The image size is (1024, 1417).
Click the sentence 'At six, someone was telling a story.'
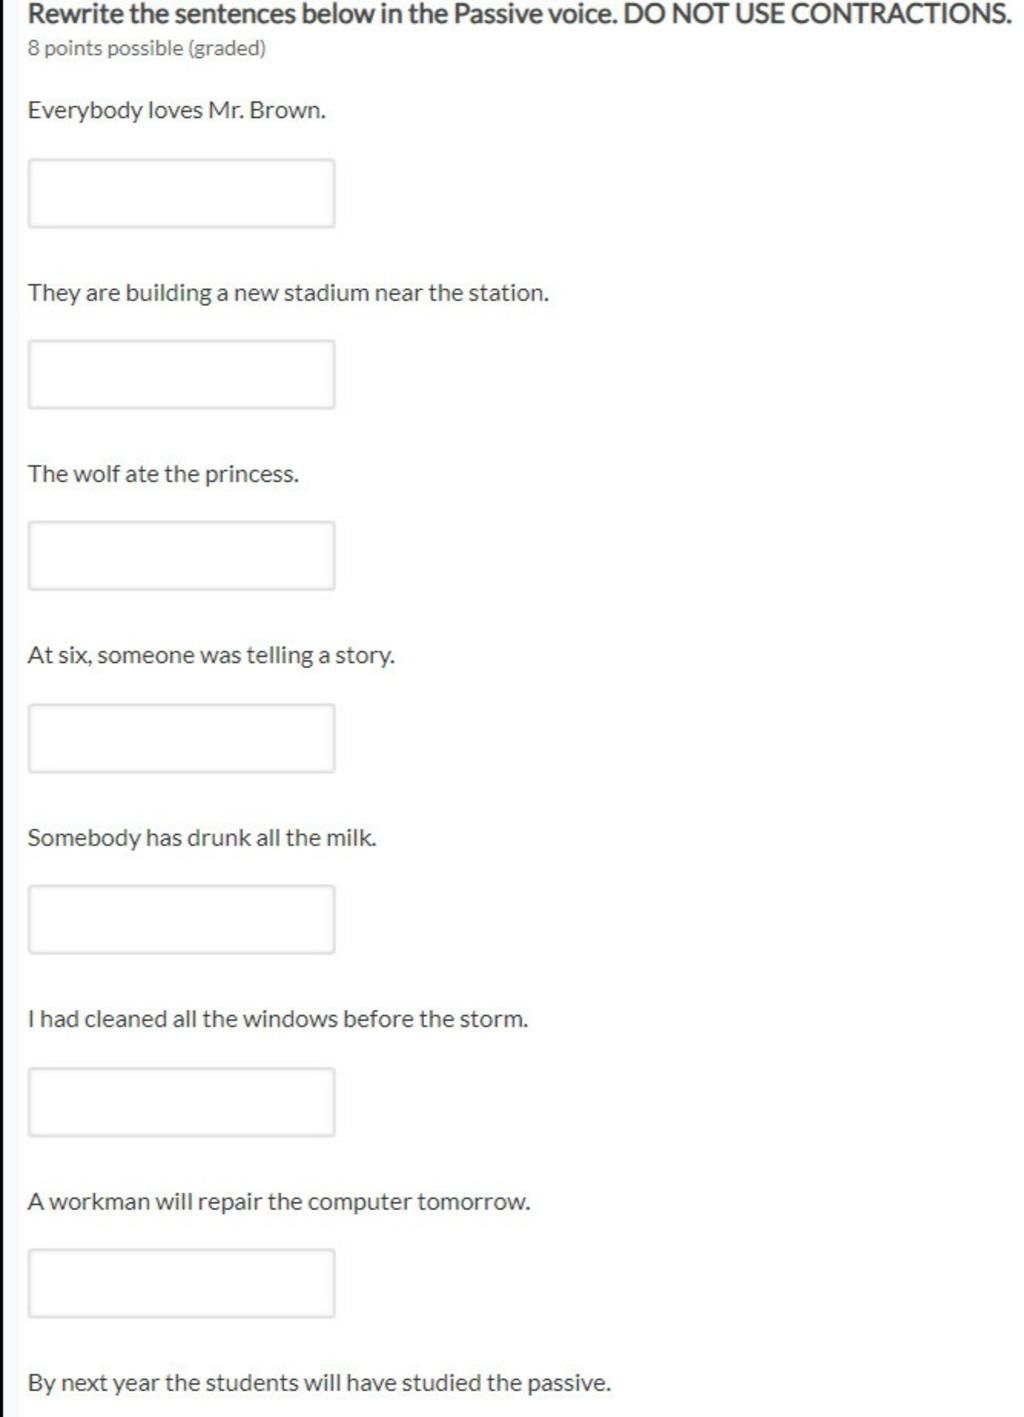click(x=211, y=656)
